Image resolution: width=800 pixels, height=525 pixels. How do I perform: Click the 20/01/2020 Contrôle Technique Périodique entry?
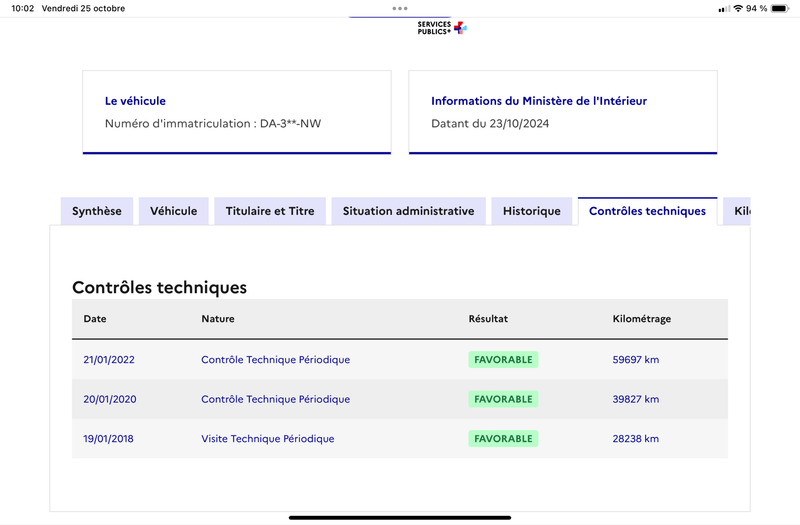[x=276, y=399]
